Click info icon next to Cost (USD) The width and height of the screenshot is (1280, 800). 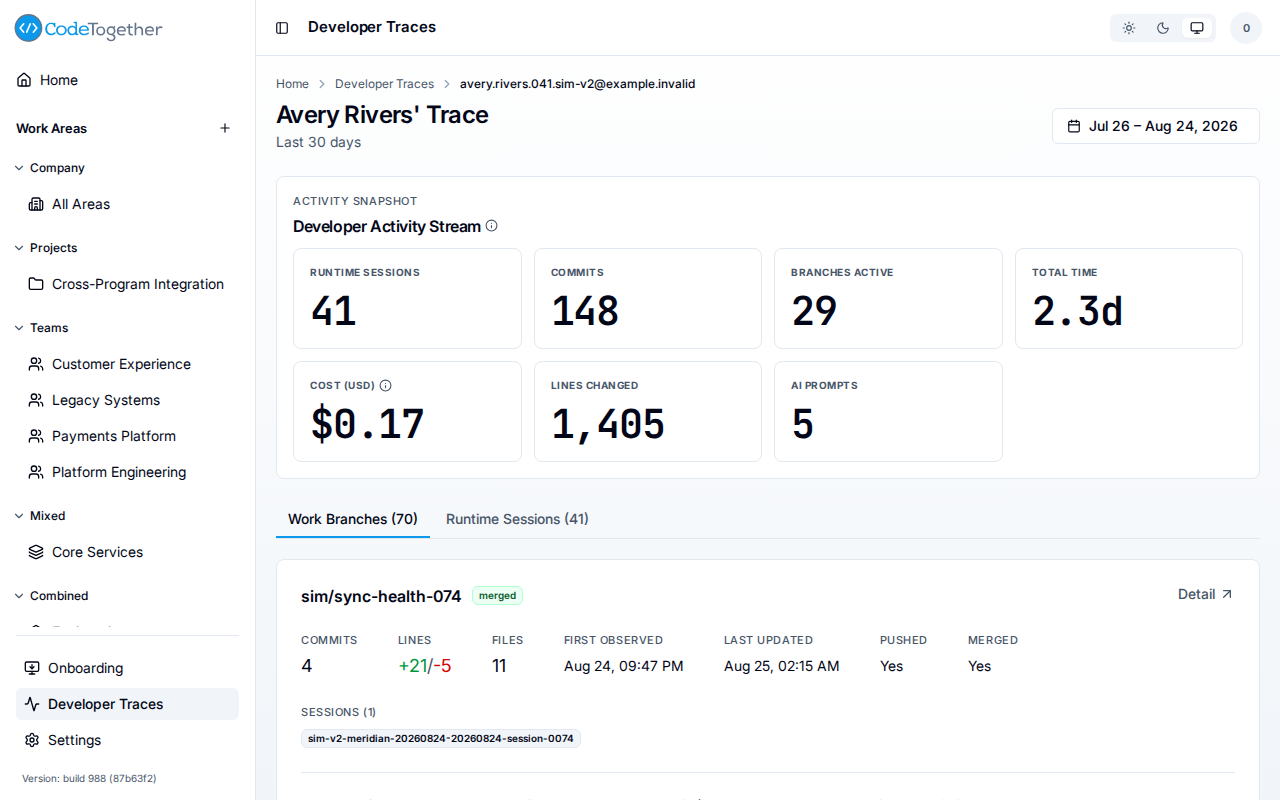(386, 385)
